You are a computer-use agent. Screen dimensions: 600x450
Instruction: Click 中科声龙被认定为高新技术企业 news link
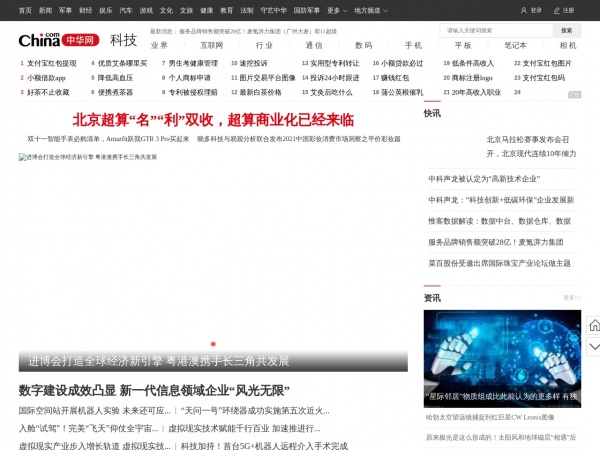tap(483, 178)
